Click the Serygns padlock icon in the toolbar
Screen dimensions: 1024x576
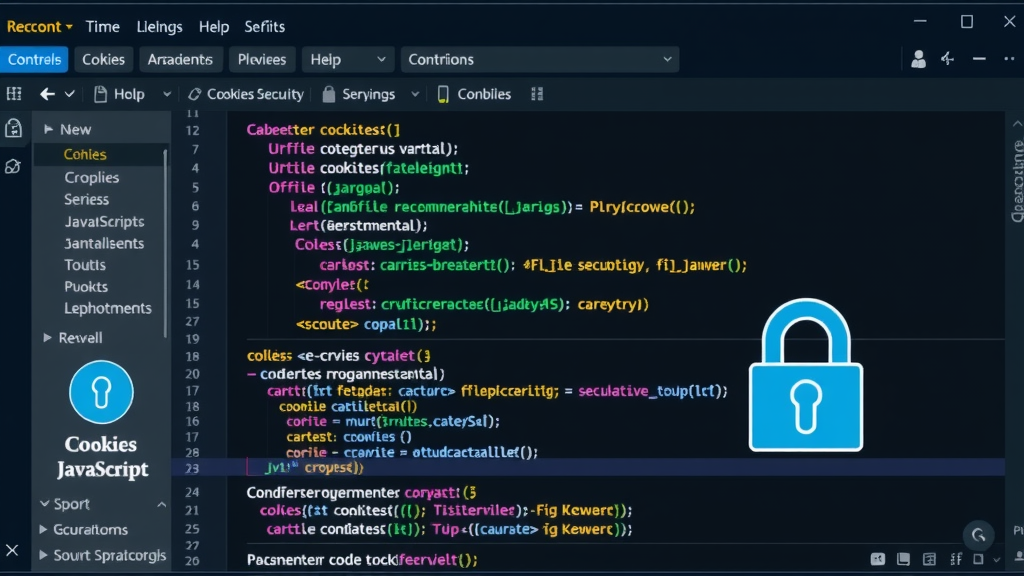[330, 94]
